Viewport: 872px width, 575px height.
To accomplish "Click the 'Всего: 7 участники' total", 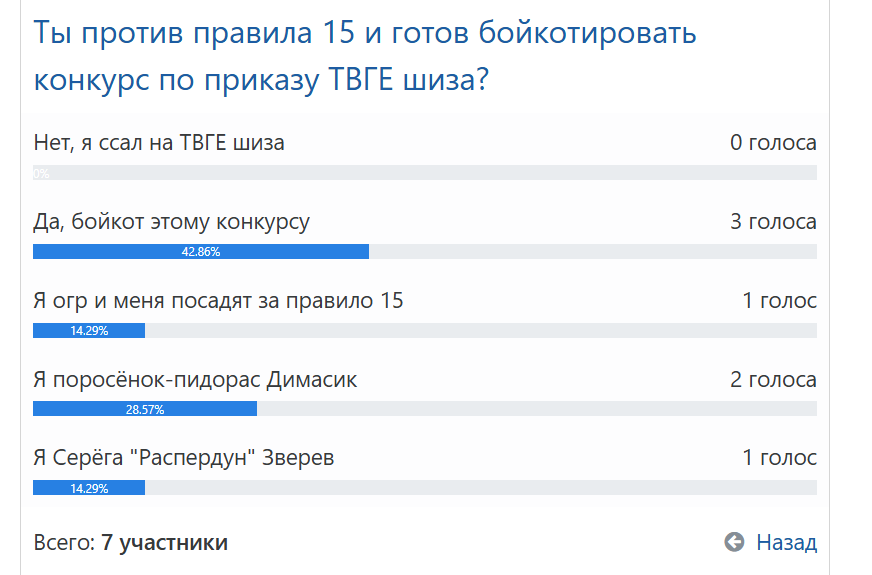I will tap(131, 542).
